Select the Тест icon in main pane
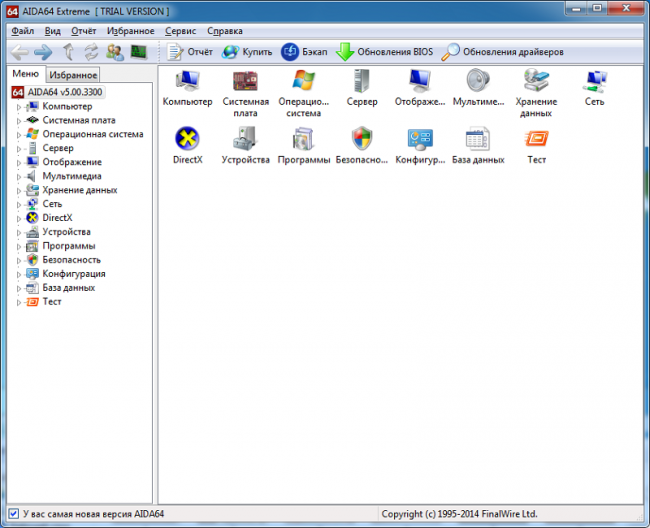The image size is (650, 528). (536, 139)
